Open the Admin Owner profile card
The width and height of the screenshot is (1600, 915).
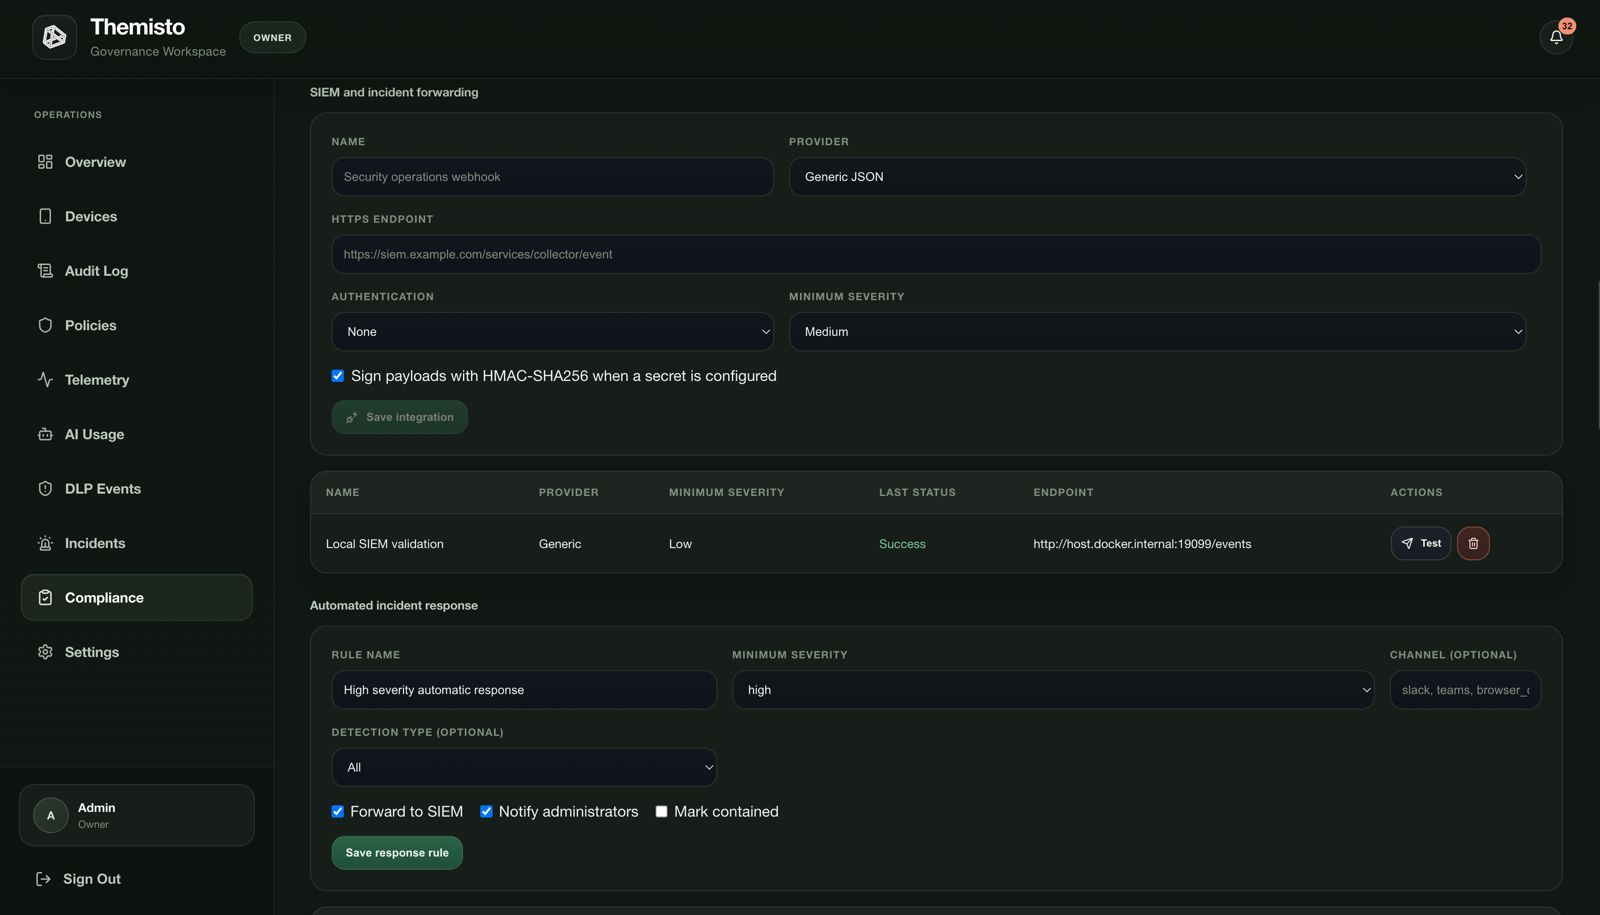[136, 815]
